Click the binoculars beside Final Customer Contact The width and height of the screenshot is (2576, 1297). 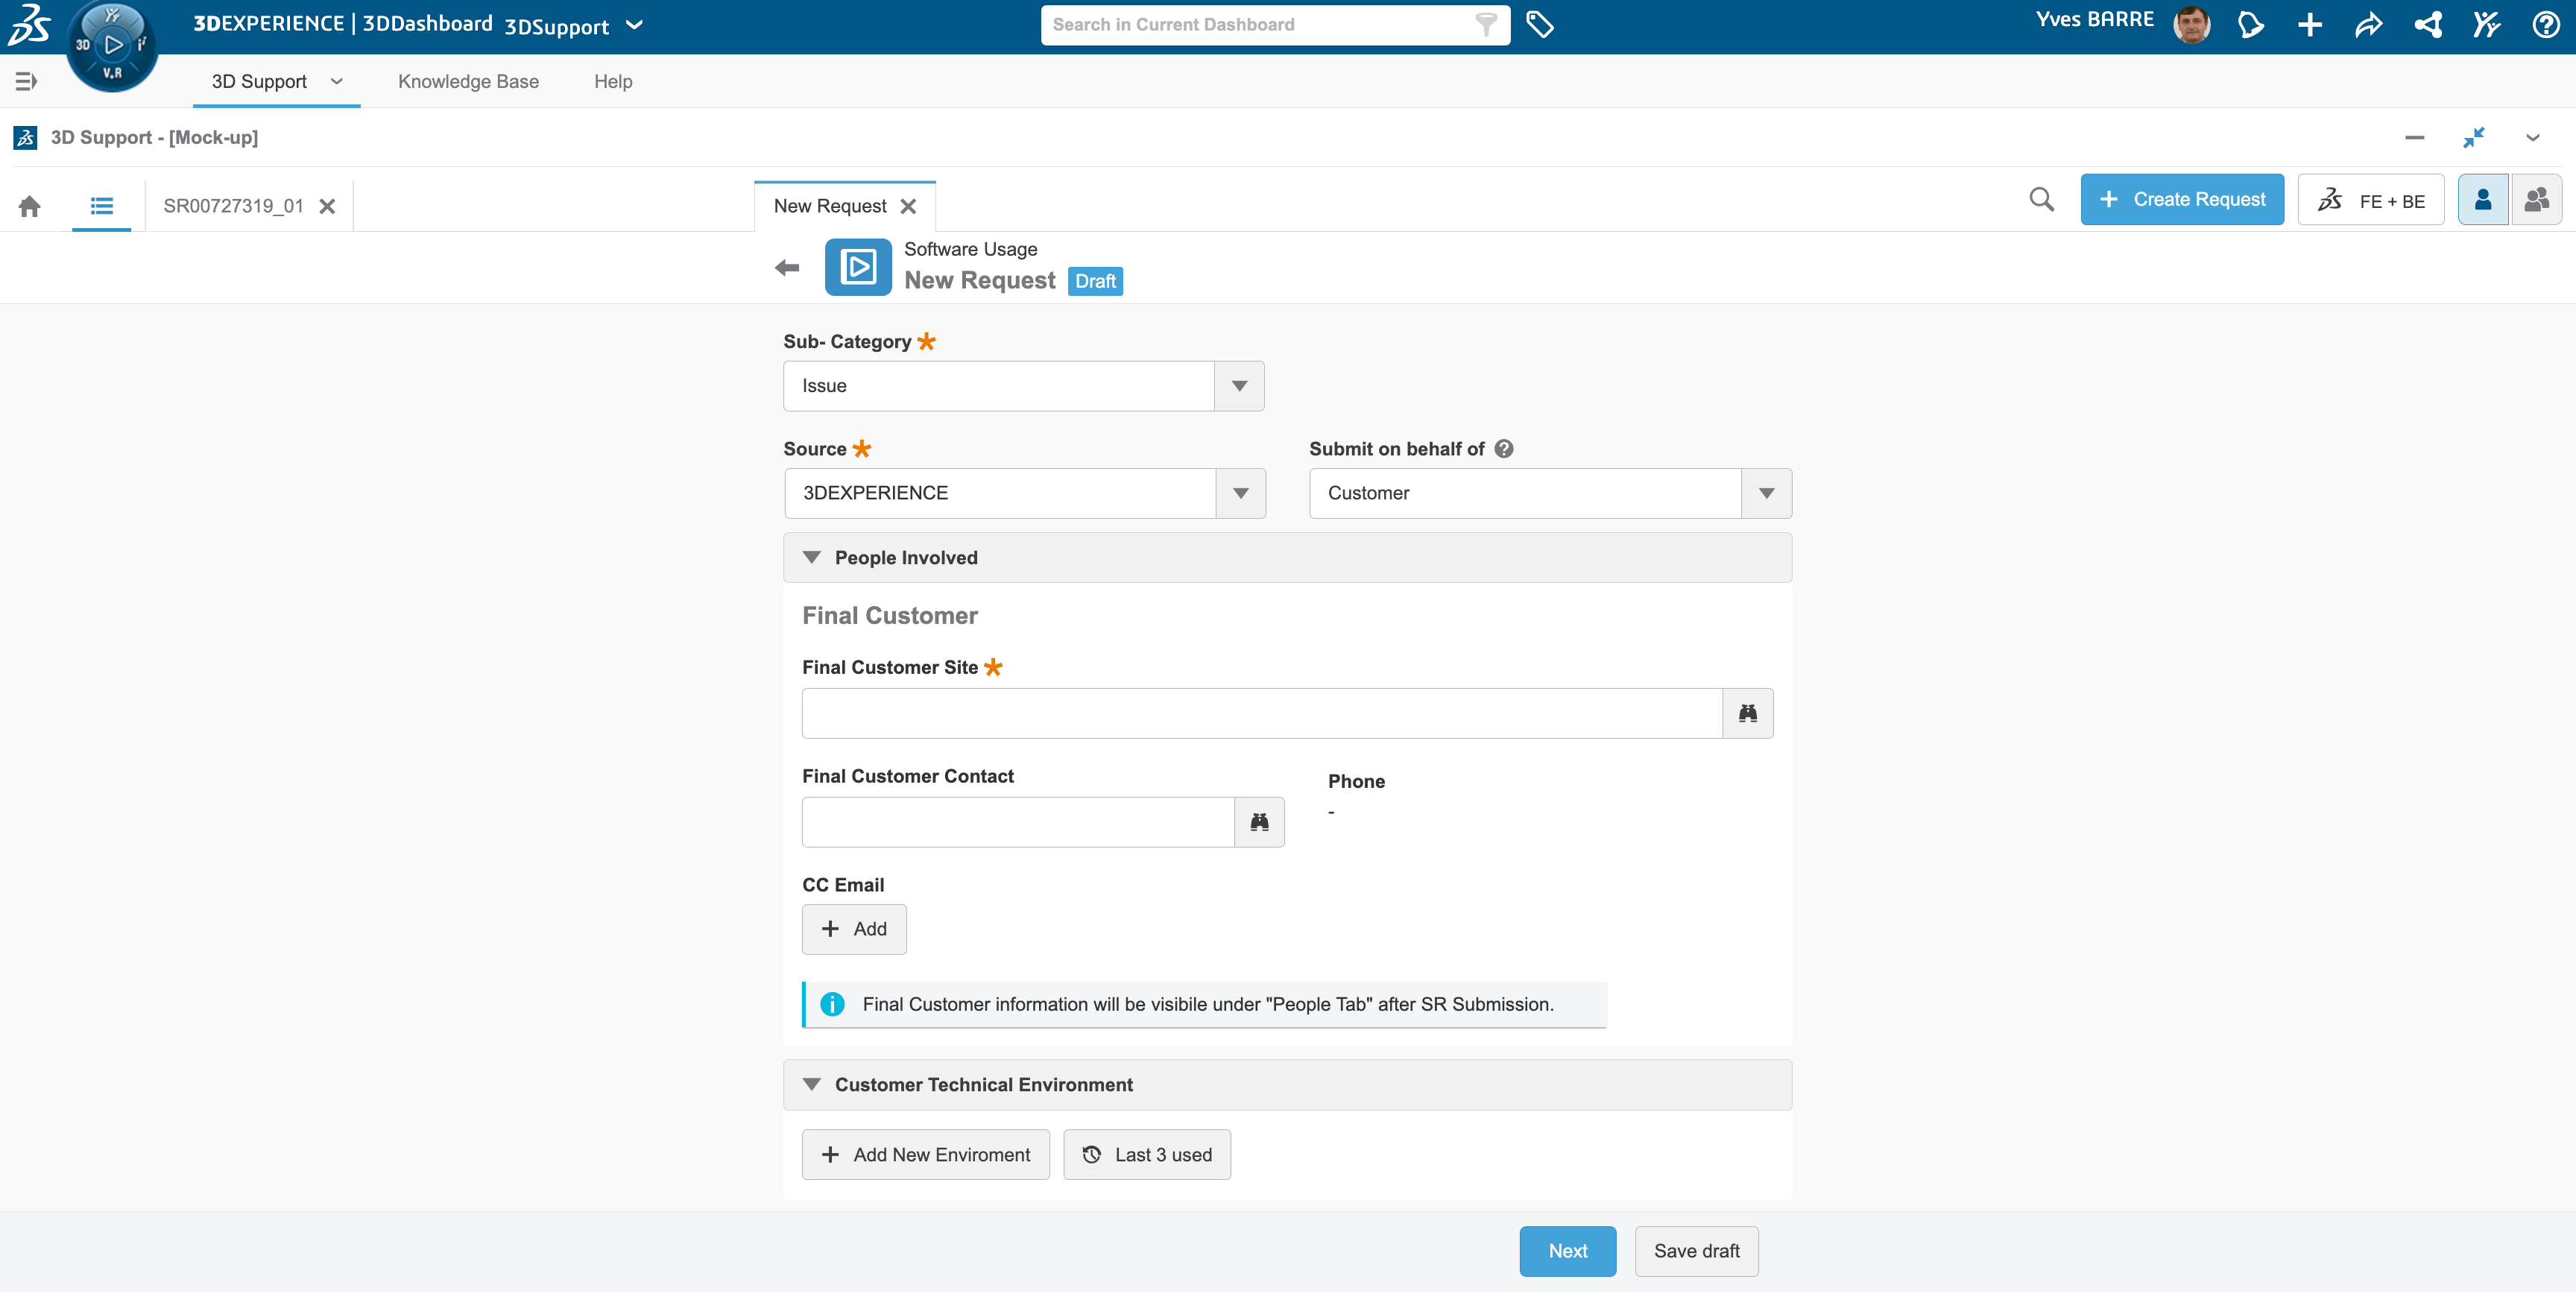1259,823
